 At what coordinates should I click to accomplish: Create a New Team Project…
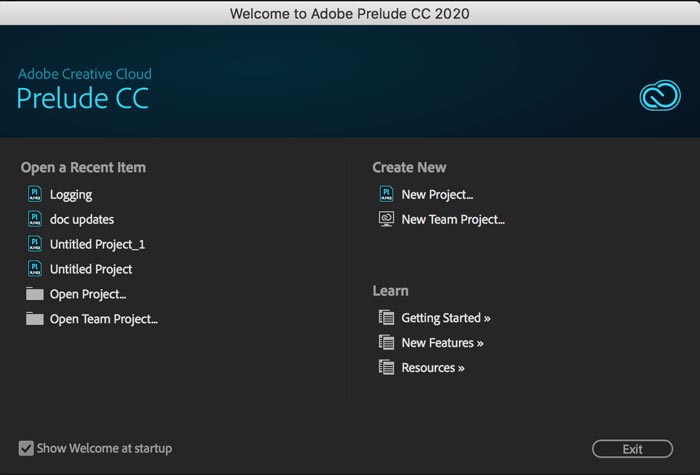tap(453, 219)
